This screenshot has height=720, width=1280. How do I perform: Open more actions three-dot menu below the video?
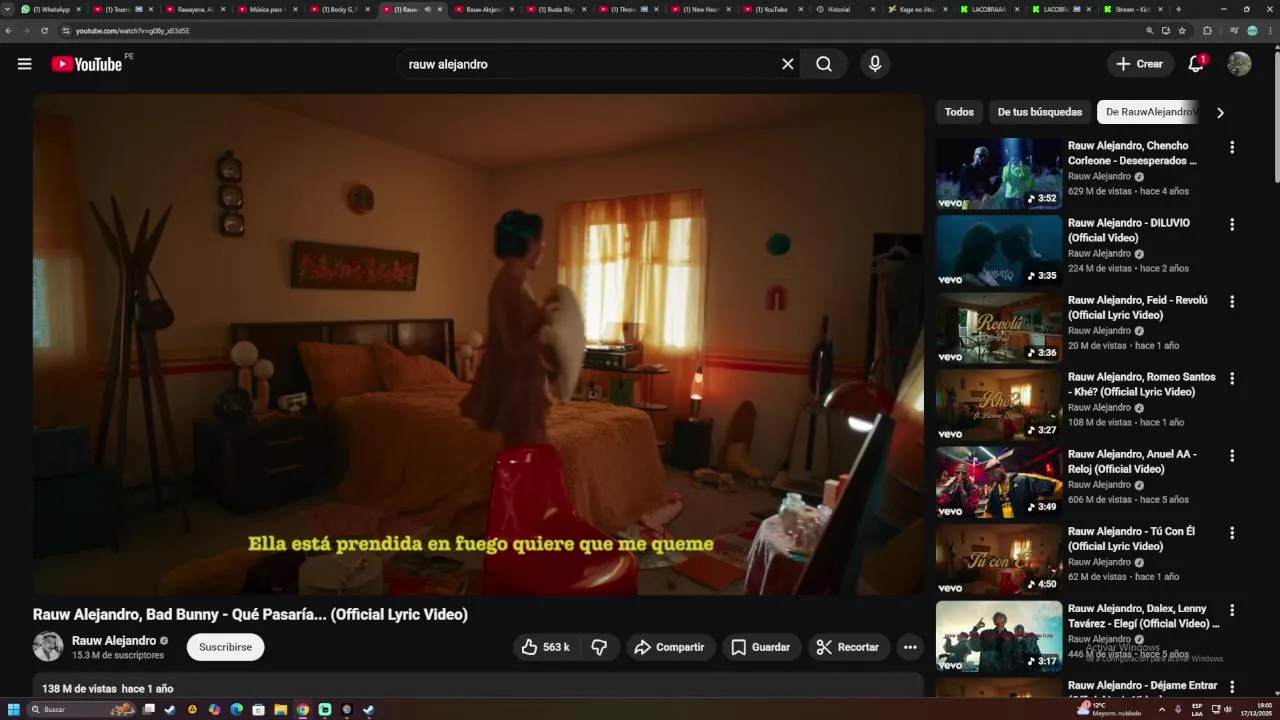coord(910,647)
